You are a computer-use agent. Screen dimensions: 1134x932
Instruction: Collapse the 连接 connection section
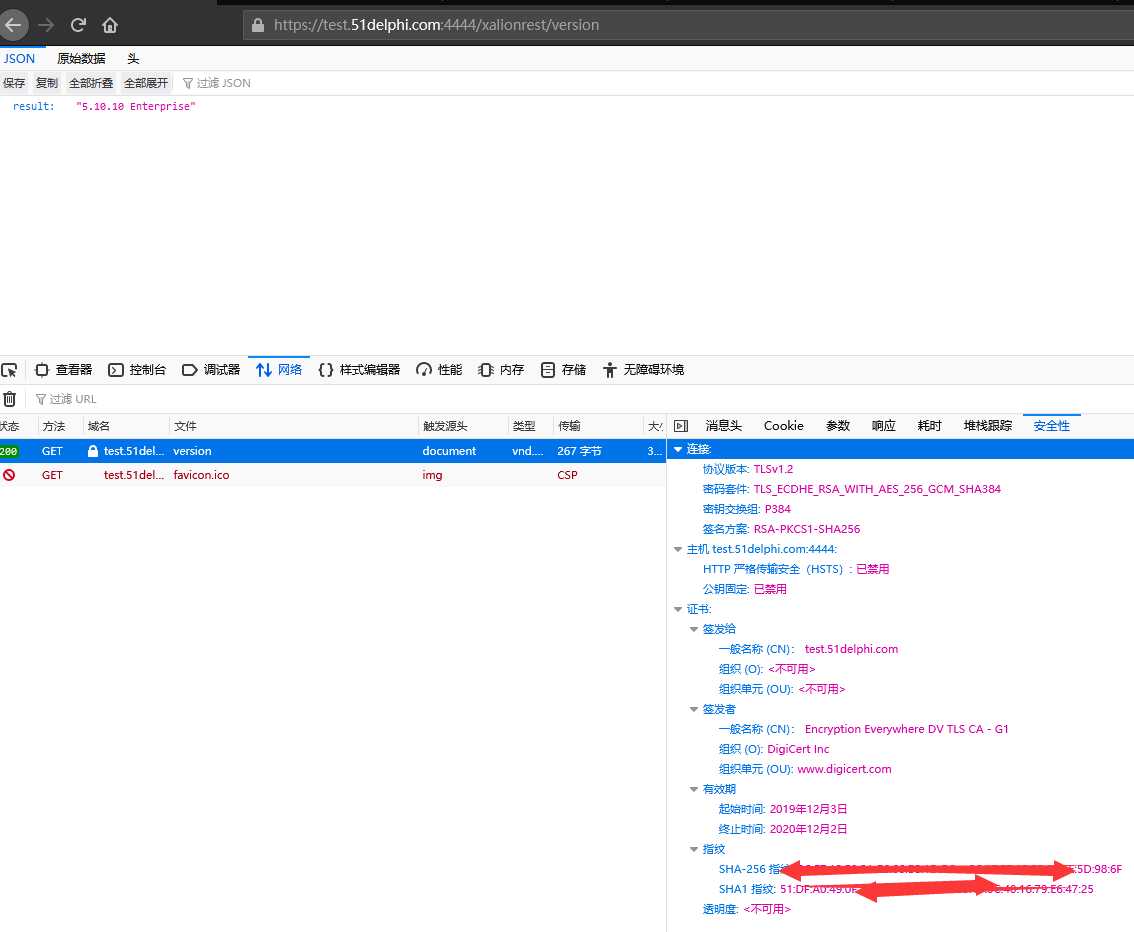click(678, 449)
